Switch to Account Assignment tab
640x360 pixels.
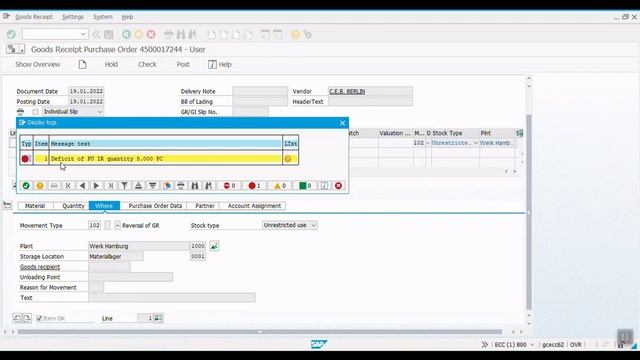254,206
